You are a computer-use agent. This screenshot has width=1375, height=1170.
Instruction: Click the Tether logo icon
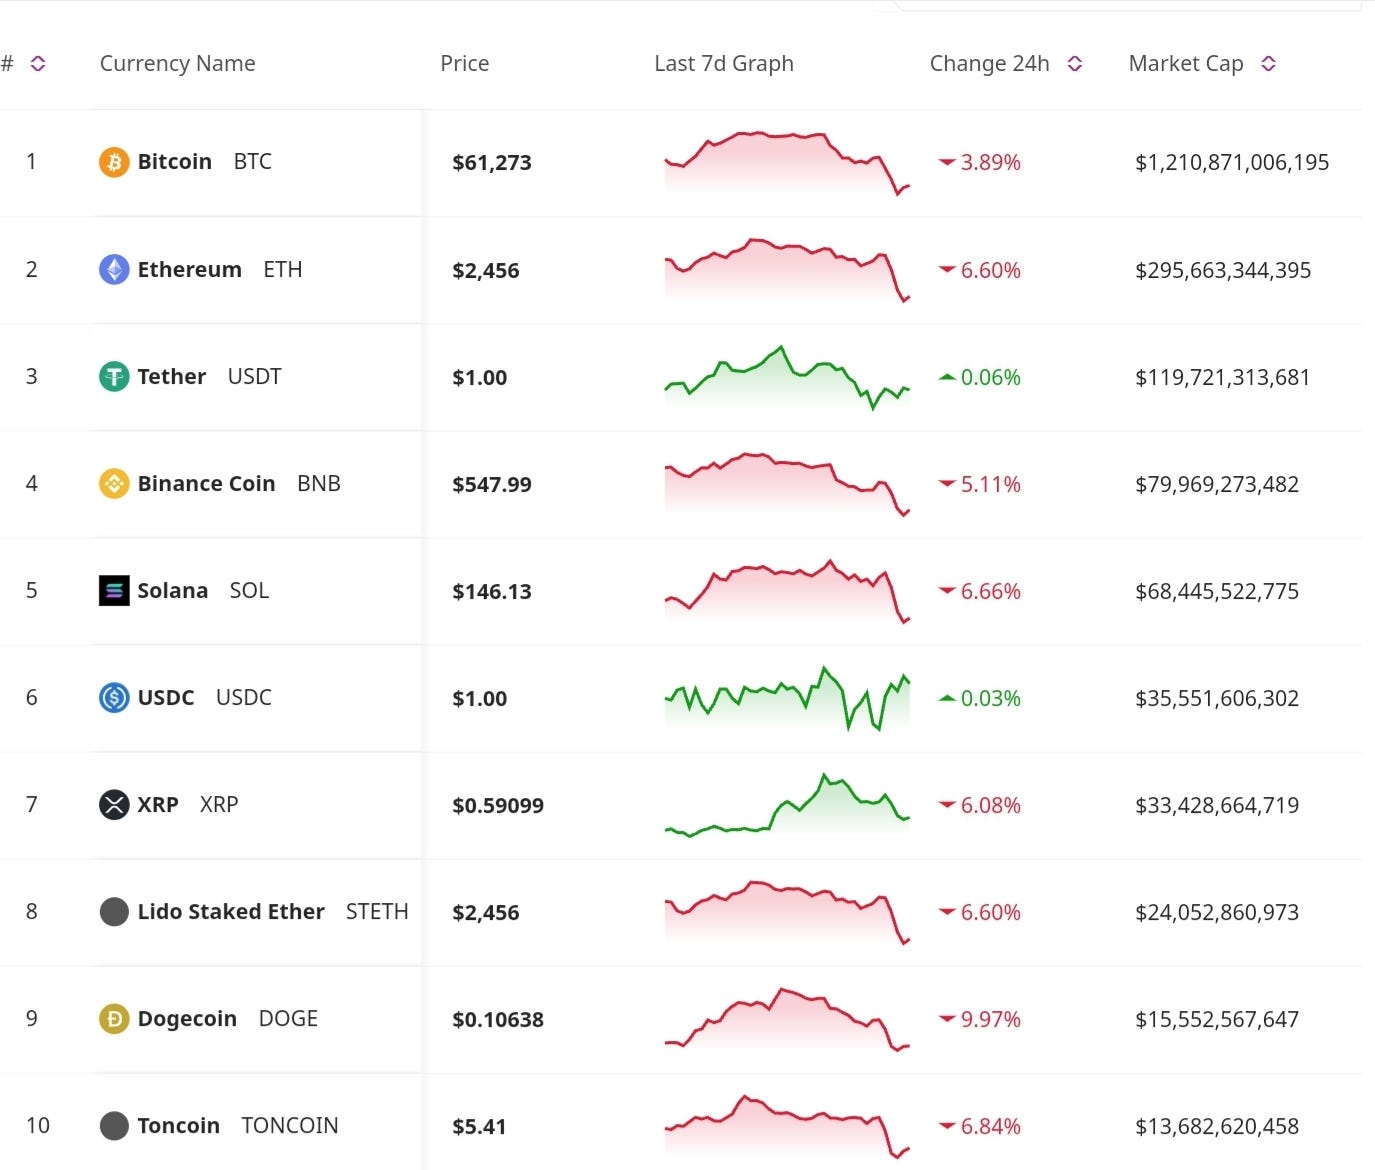coord(114,377)
